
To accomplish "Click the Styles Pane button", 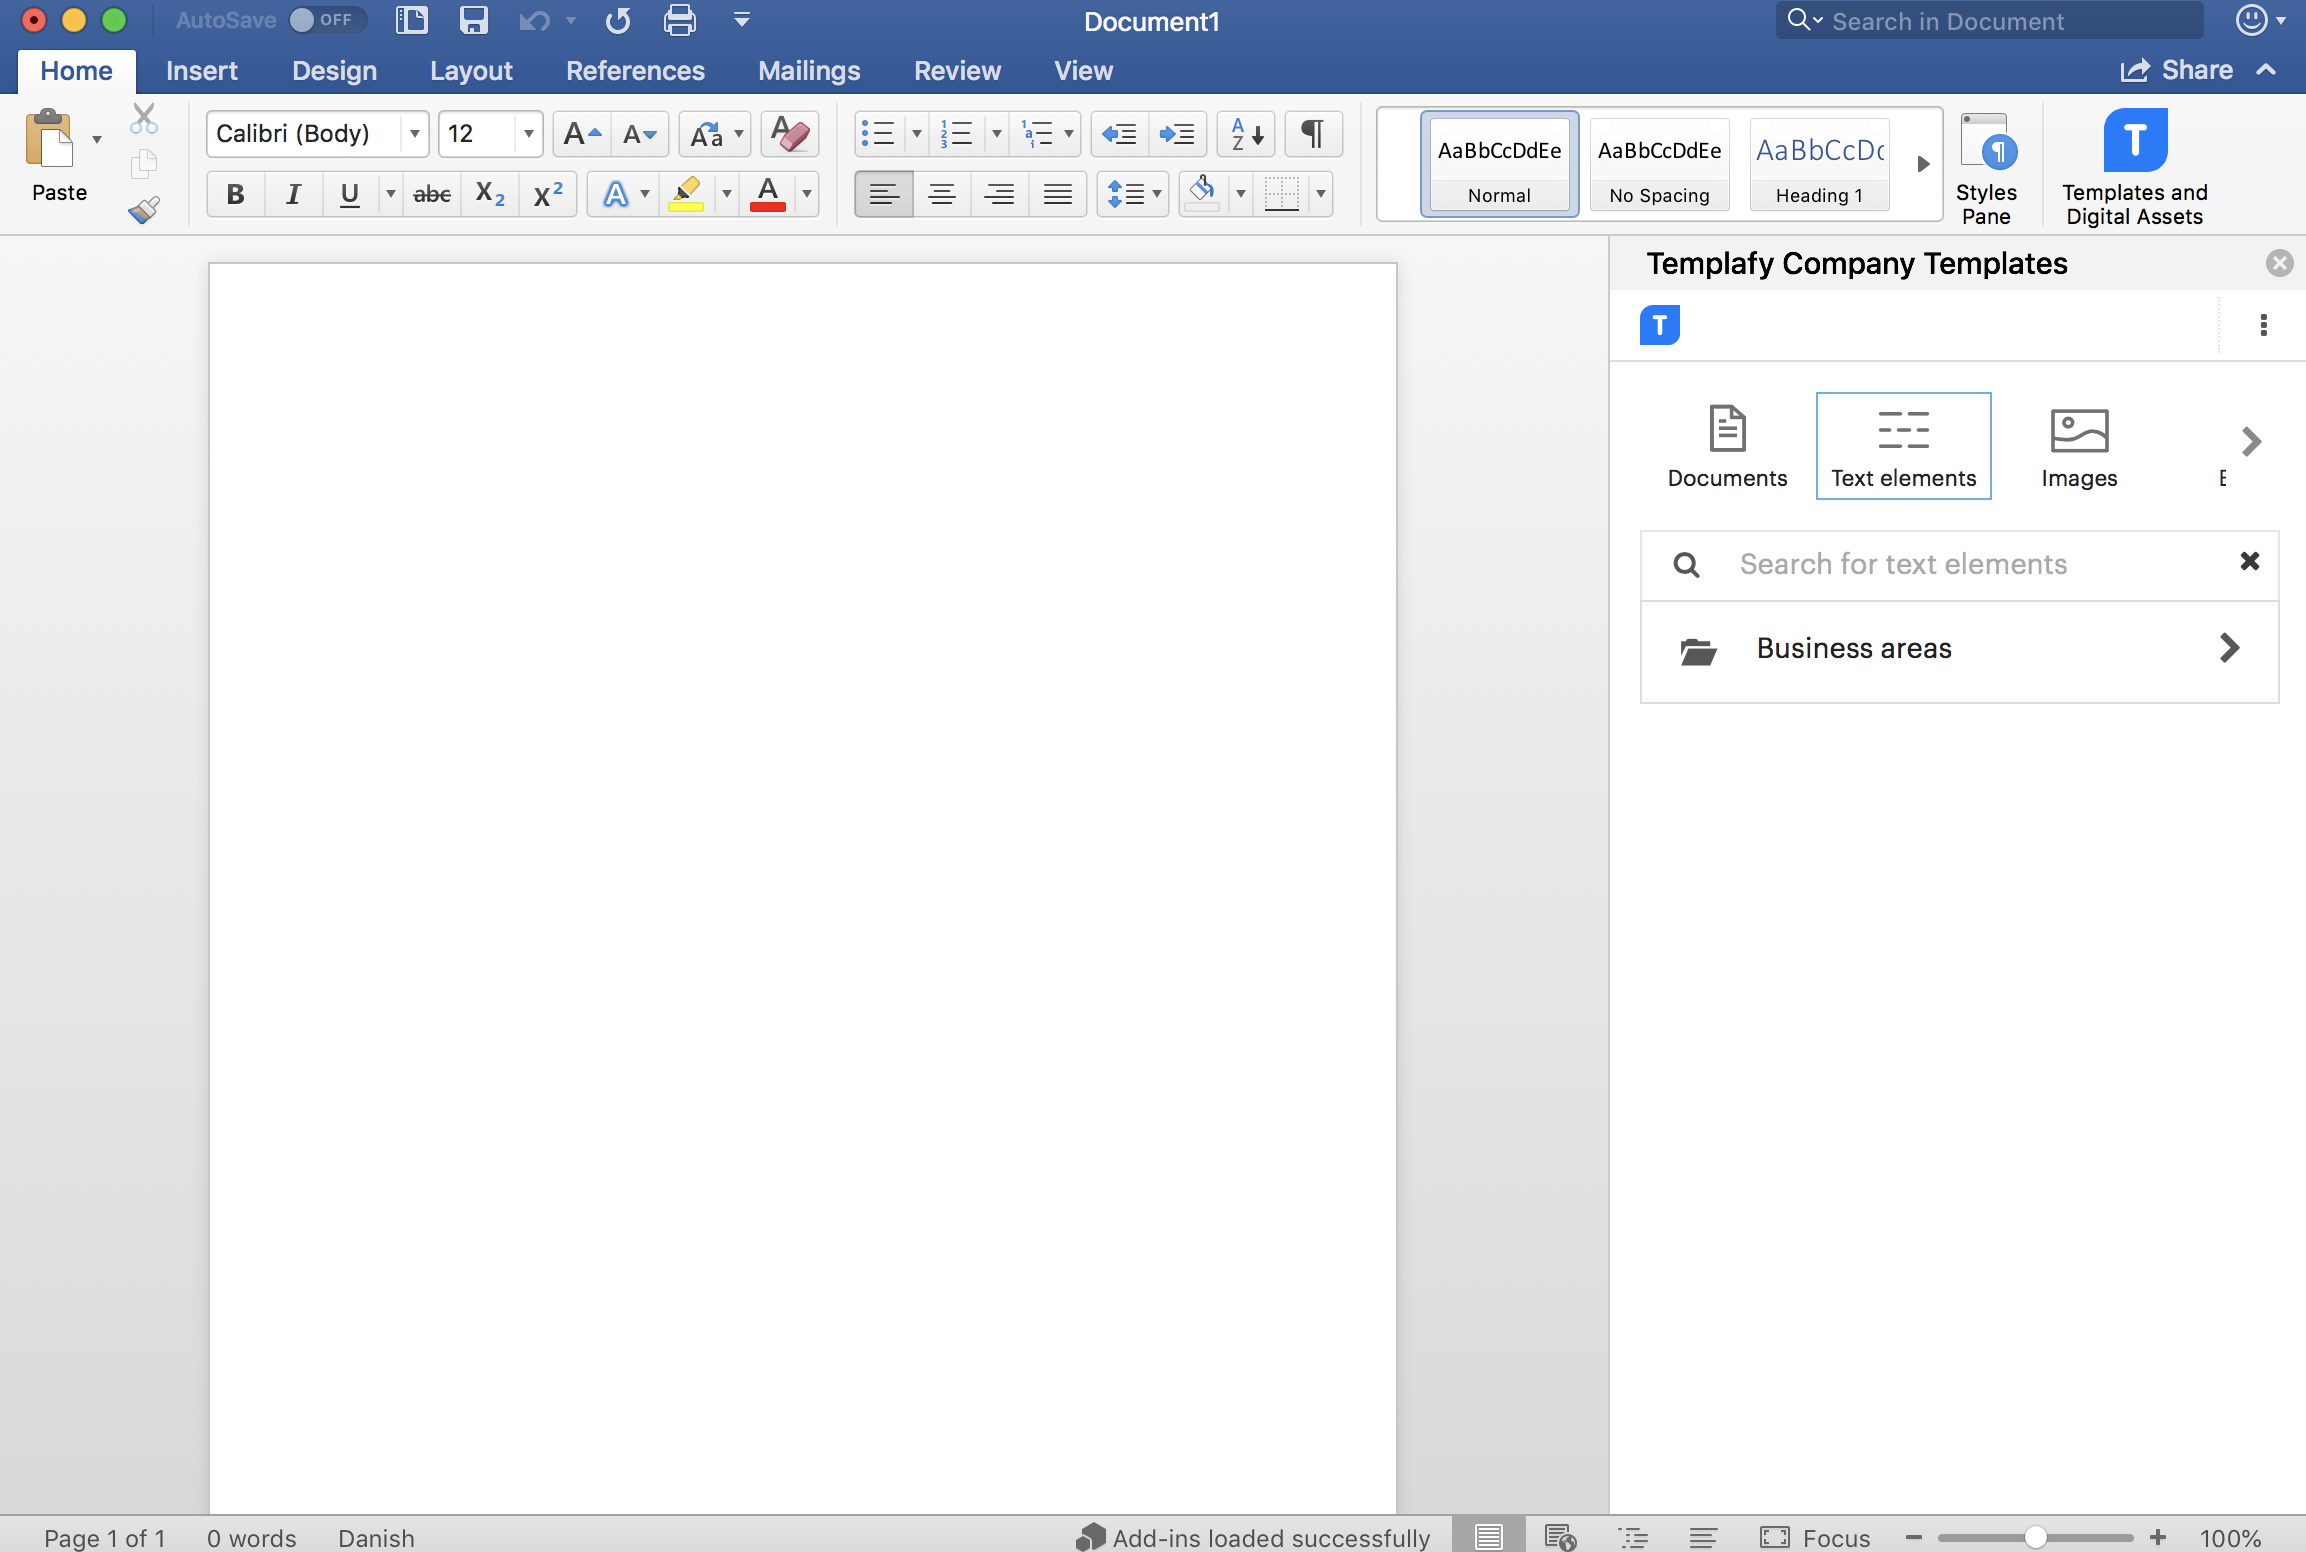I will pos(1987,165).
